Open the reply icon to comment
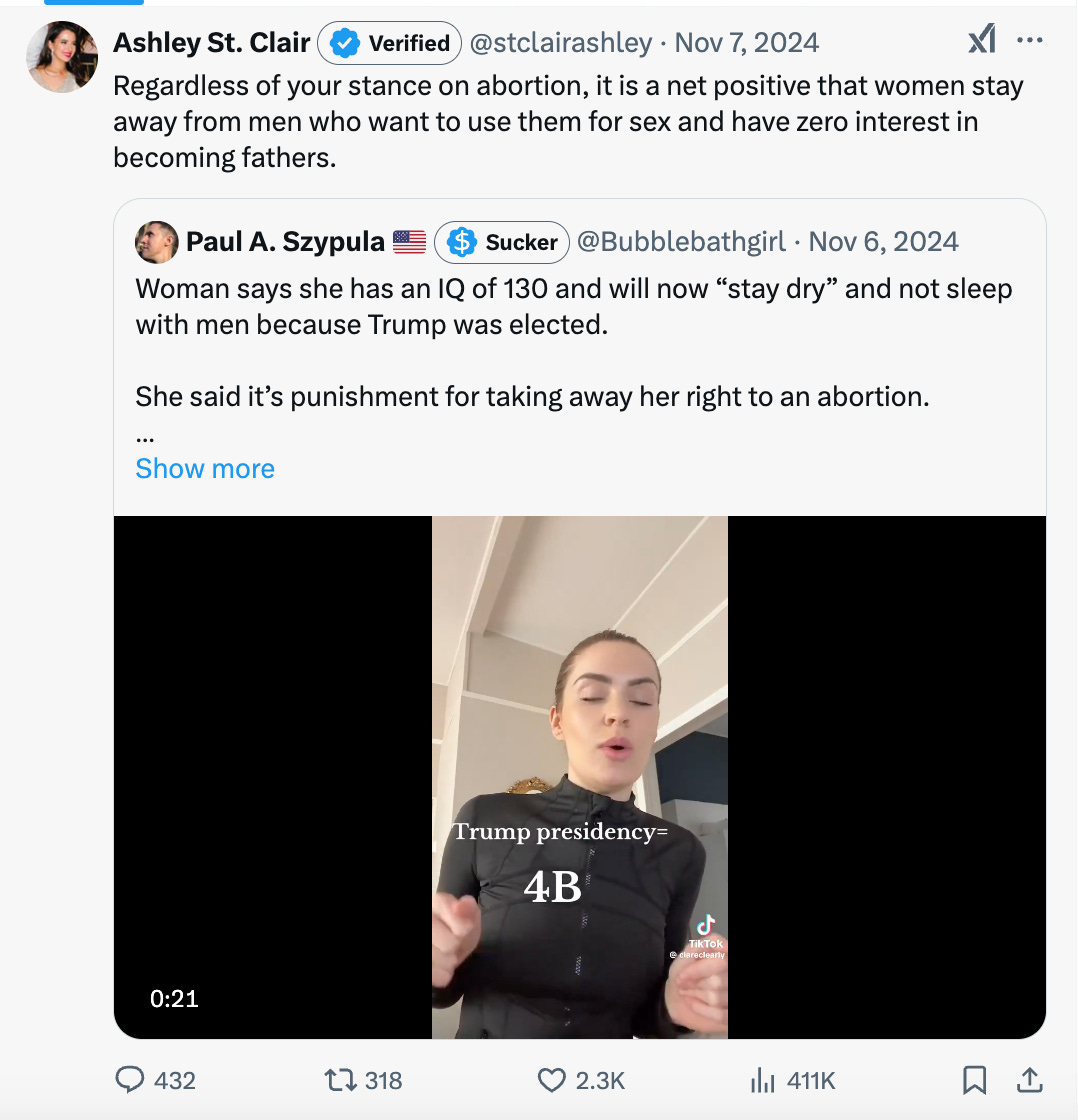This screenshot has width=1078, height=1120. point(131,1081)
